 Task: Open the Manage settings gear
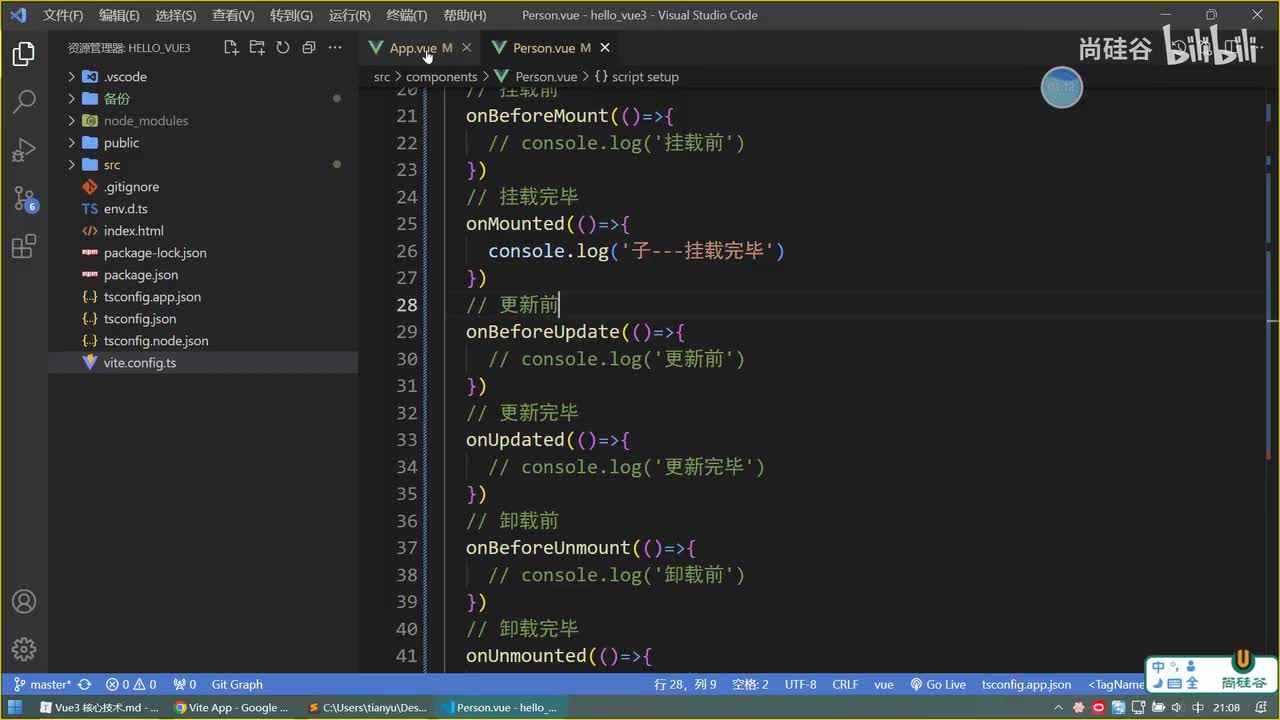[x=24, y=649]
